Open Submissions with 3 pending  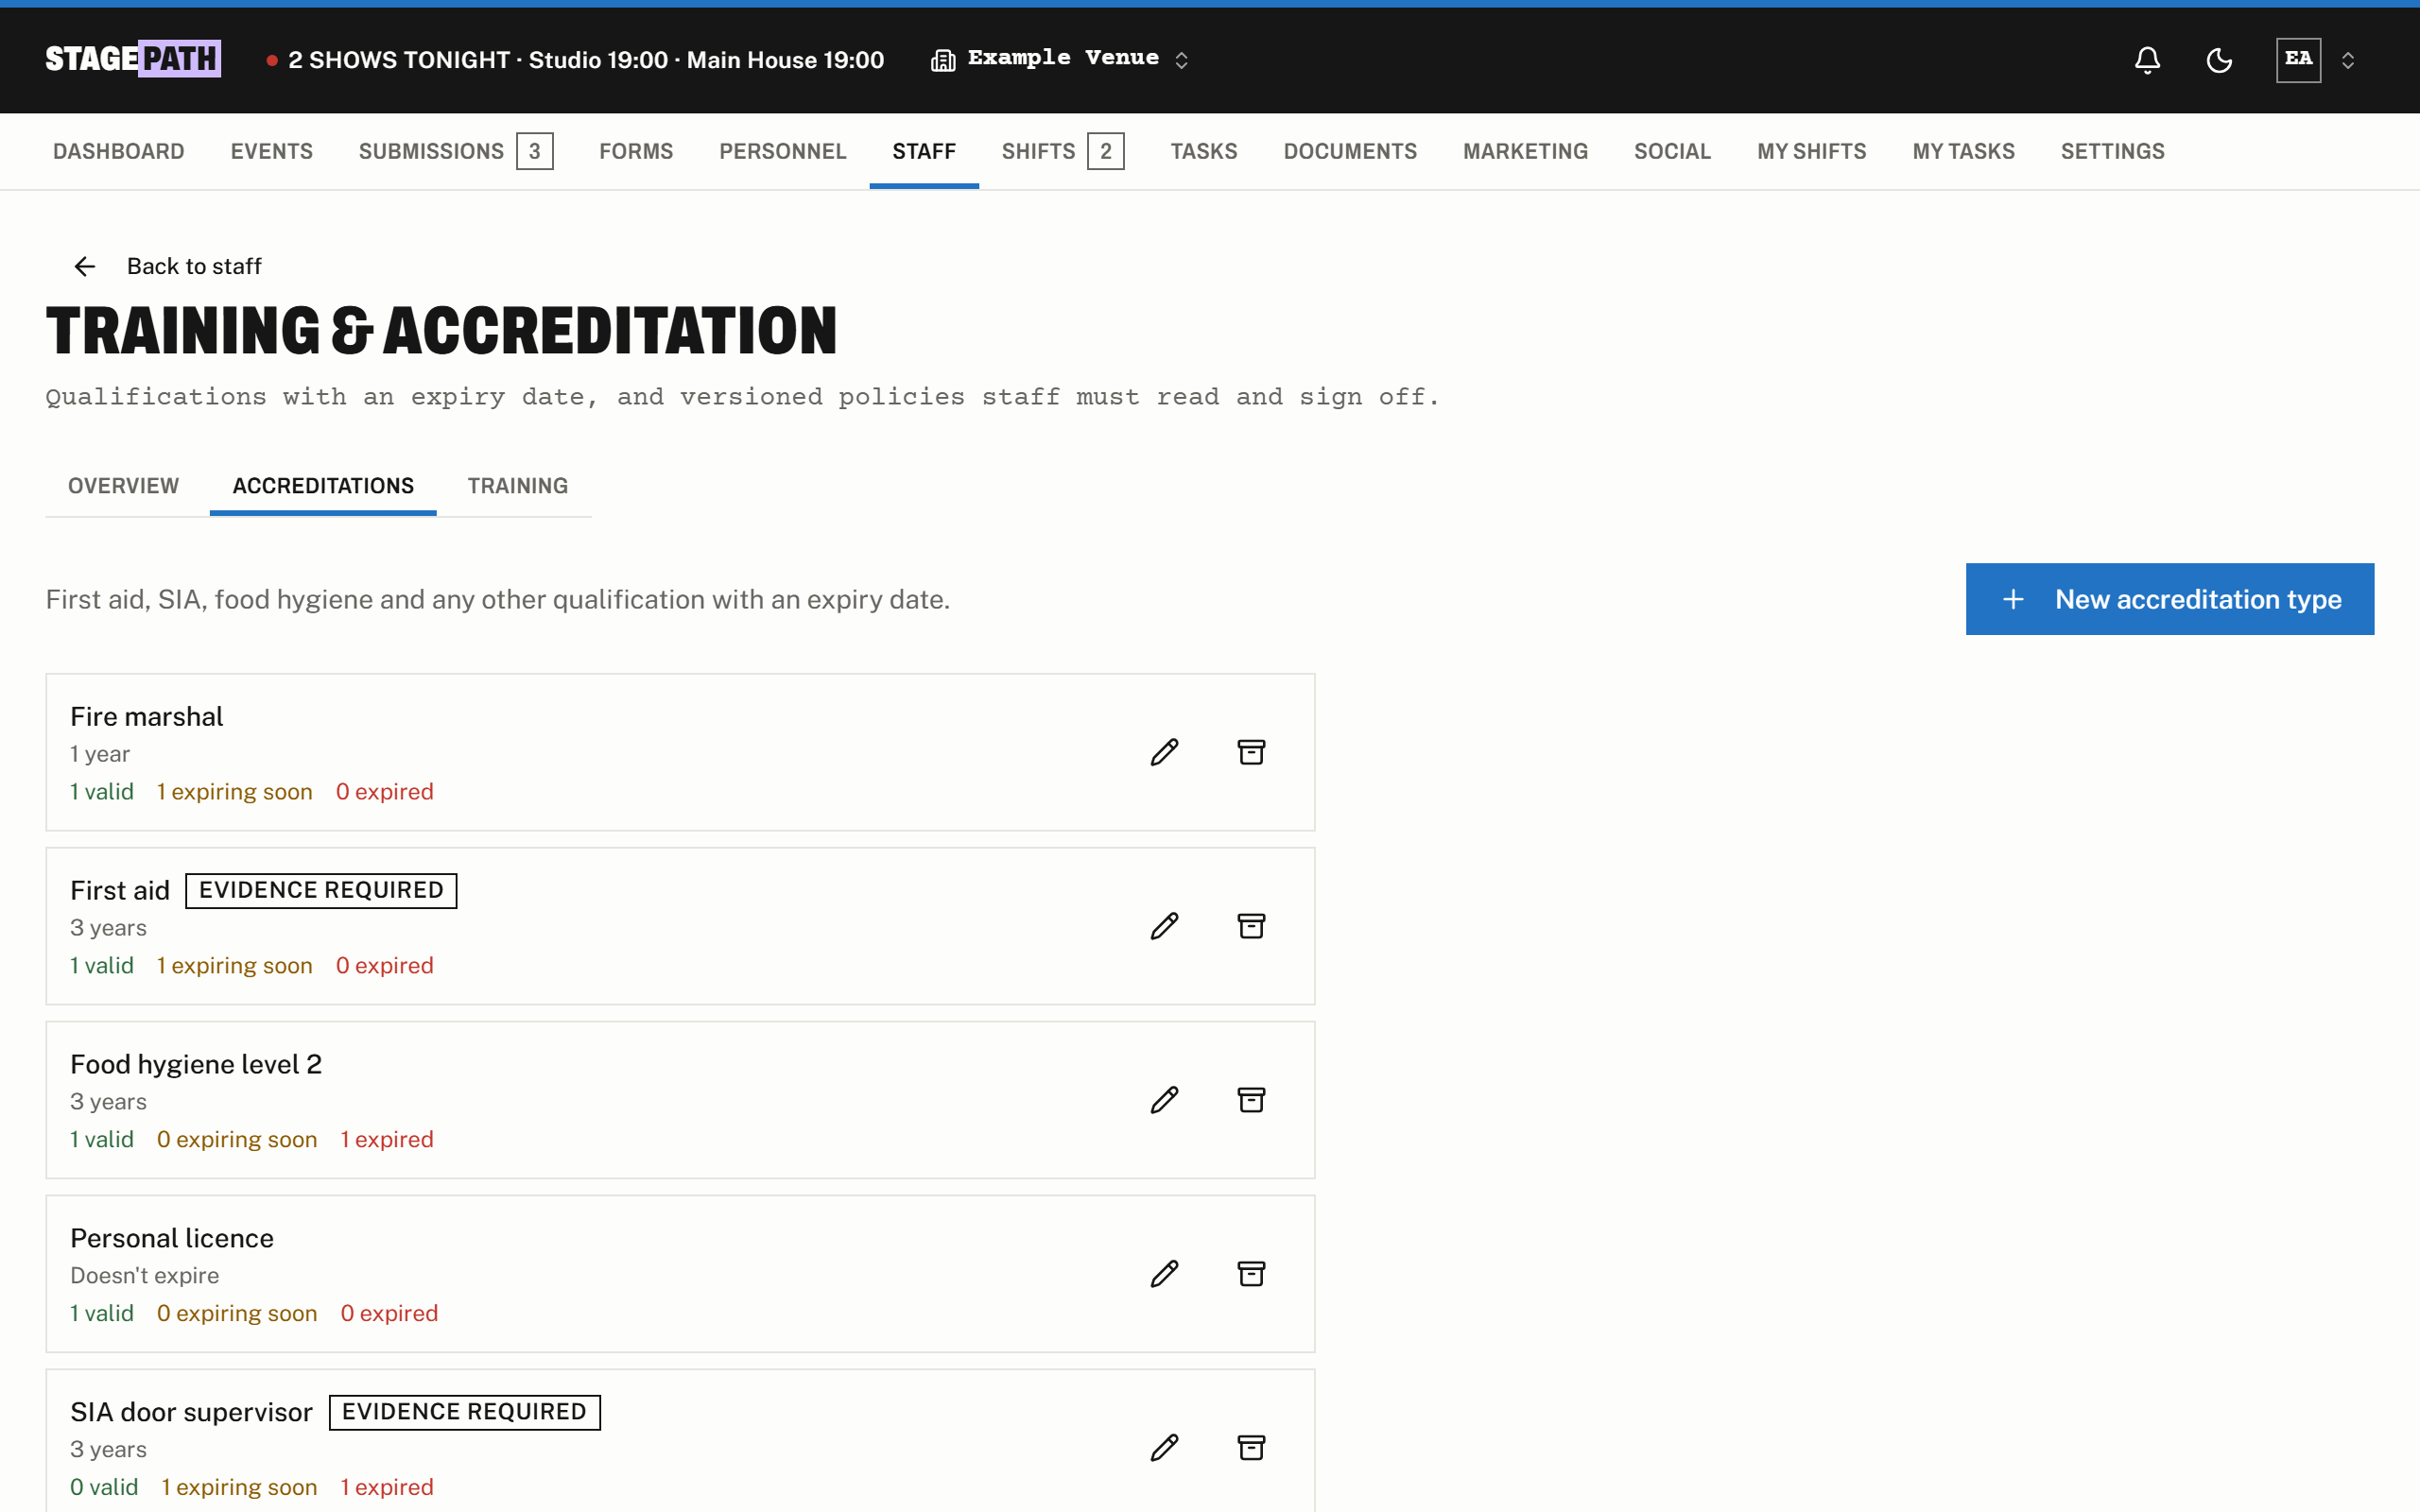pyautogui.click(x=455, y=151)
